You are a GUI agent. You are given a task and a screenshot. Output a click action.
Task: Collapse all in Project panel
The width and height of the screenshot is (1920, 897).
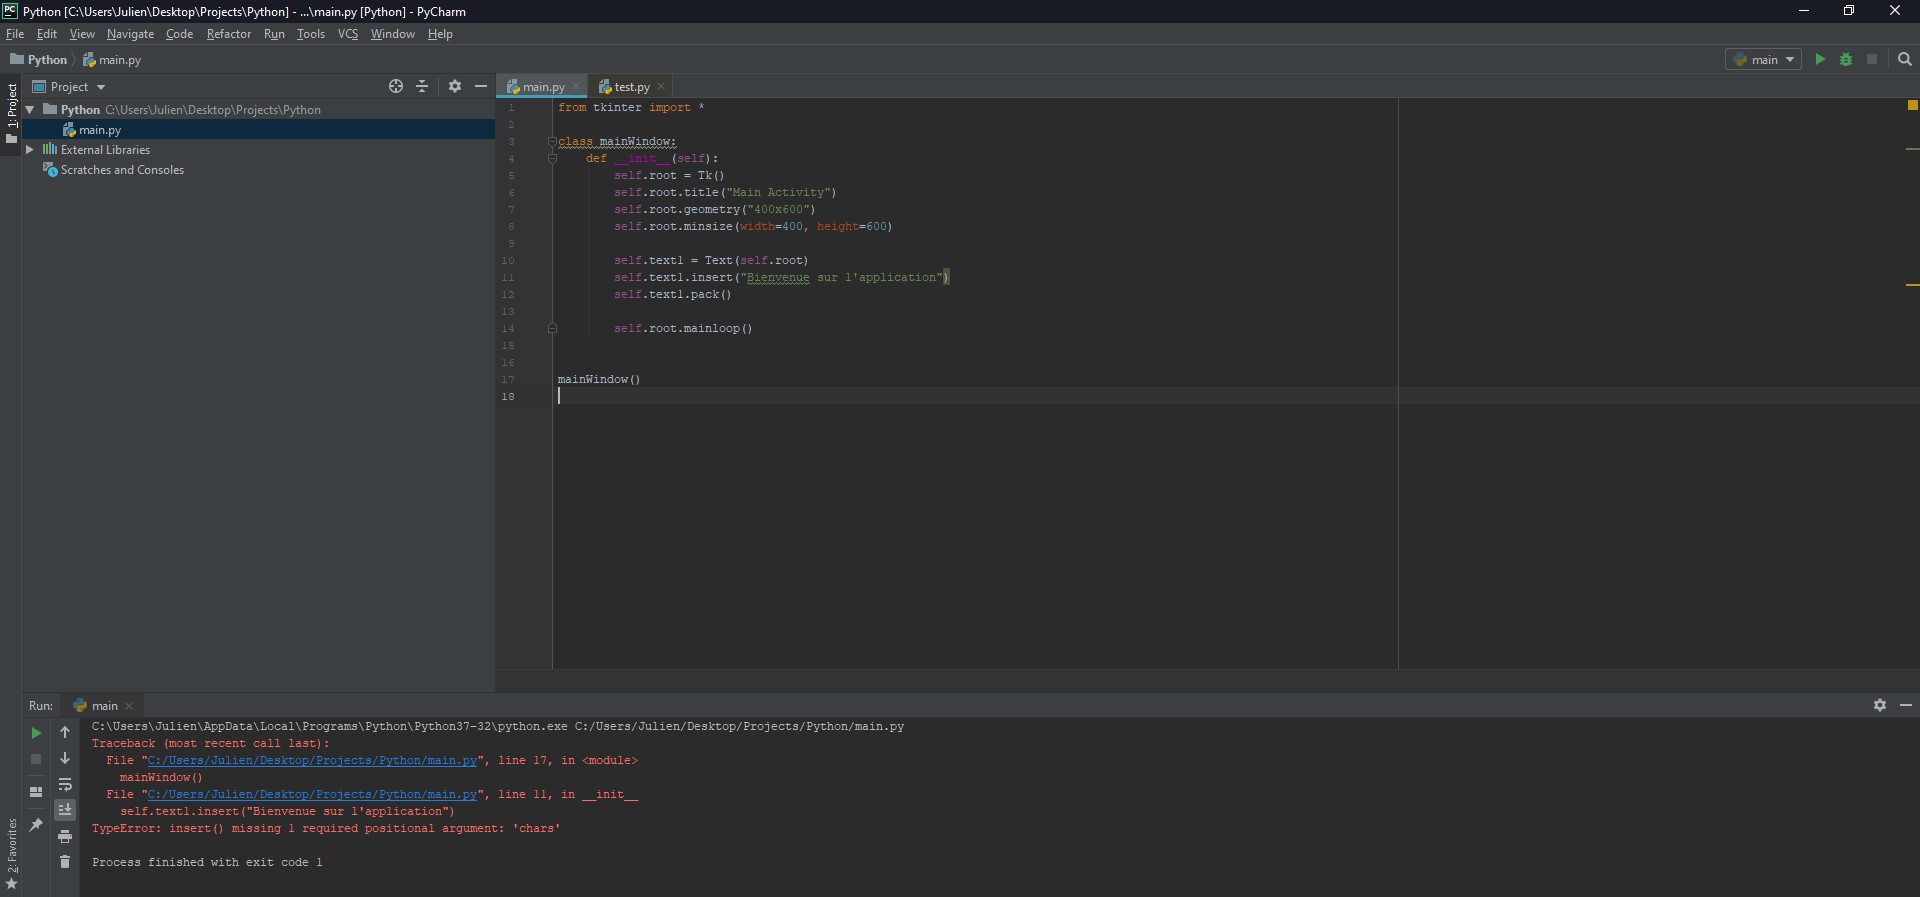click(x=422, y=87)
